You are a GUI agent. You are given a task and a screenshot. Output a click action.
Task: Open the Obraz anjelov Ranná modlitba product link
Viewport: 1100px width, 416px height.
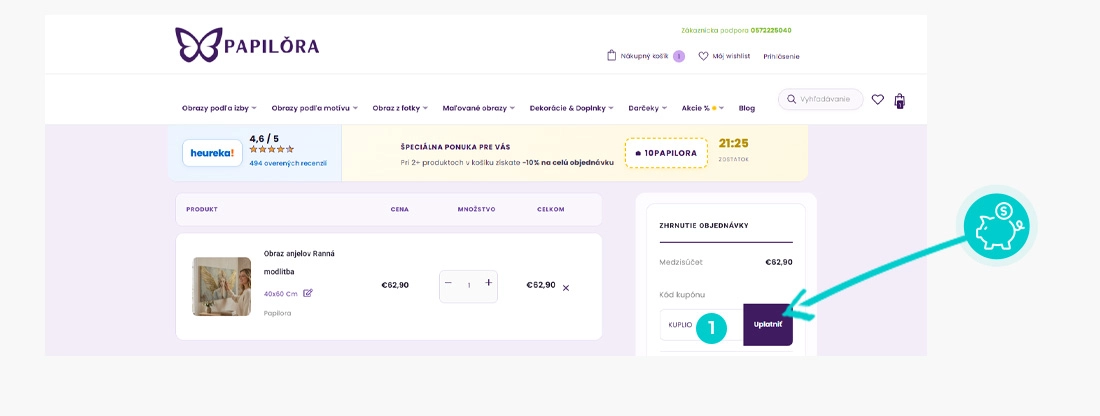click(299, 262)
